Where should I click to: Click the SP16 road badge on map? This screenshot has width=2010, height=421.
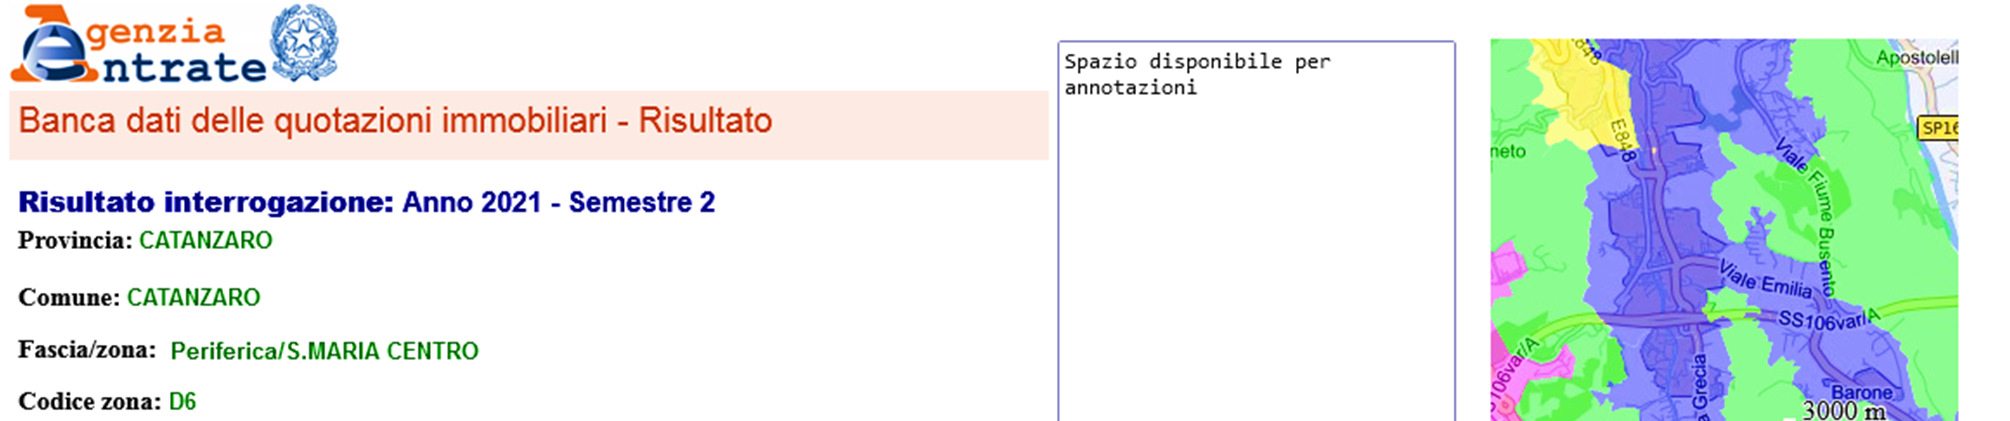click(1938, 128)
